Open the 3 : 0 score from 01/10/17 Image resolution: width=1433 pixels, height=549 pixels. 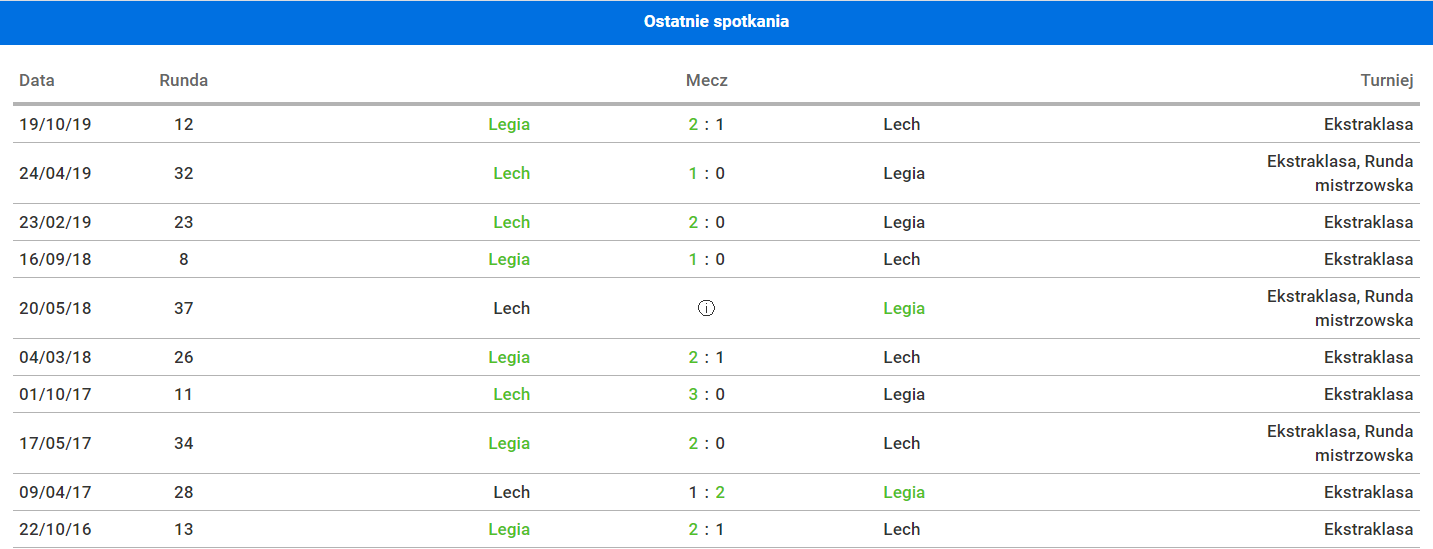706,394
